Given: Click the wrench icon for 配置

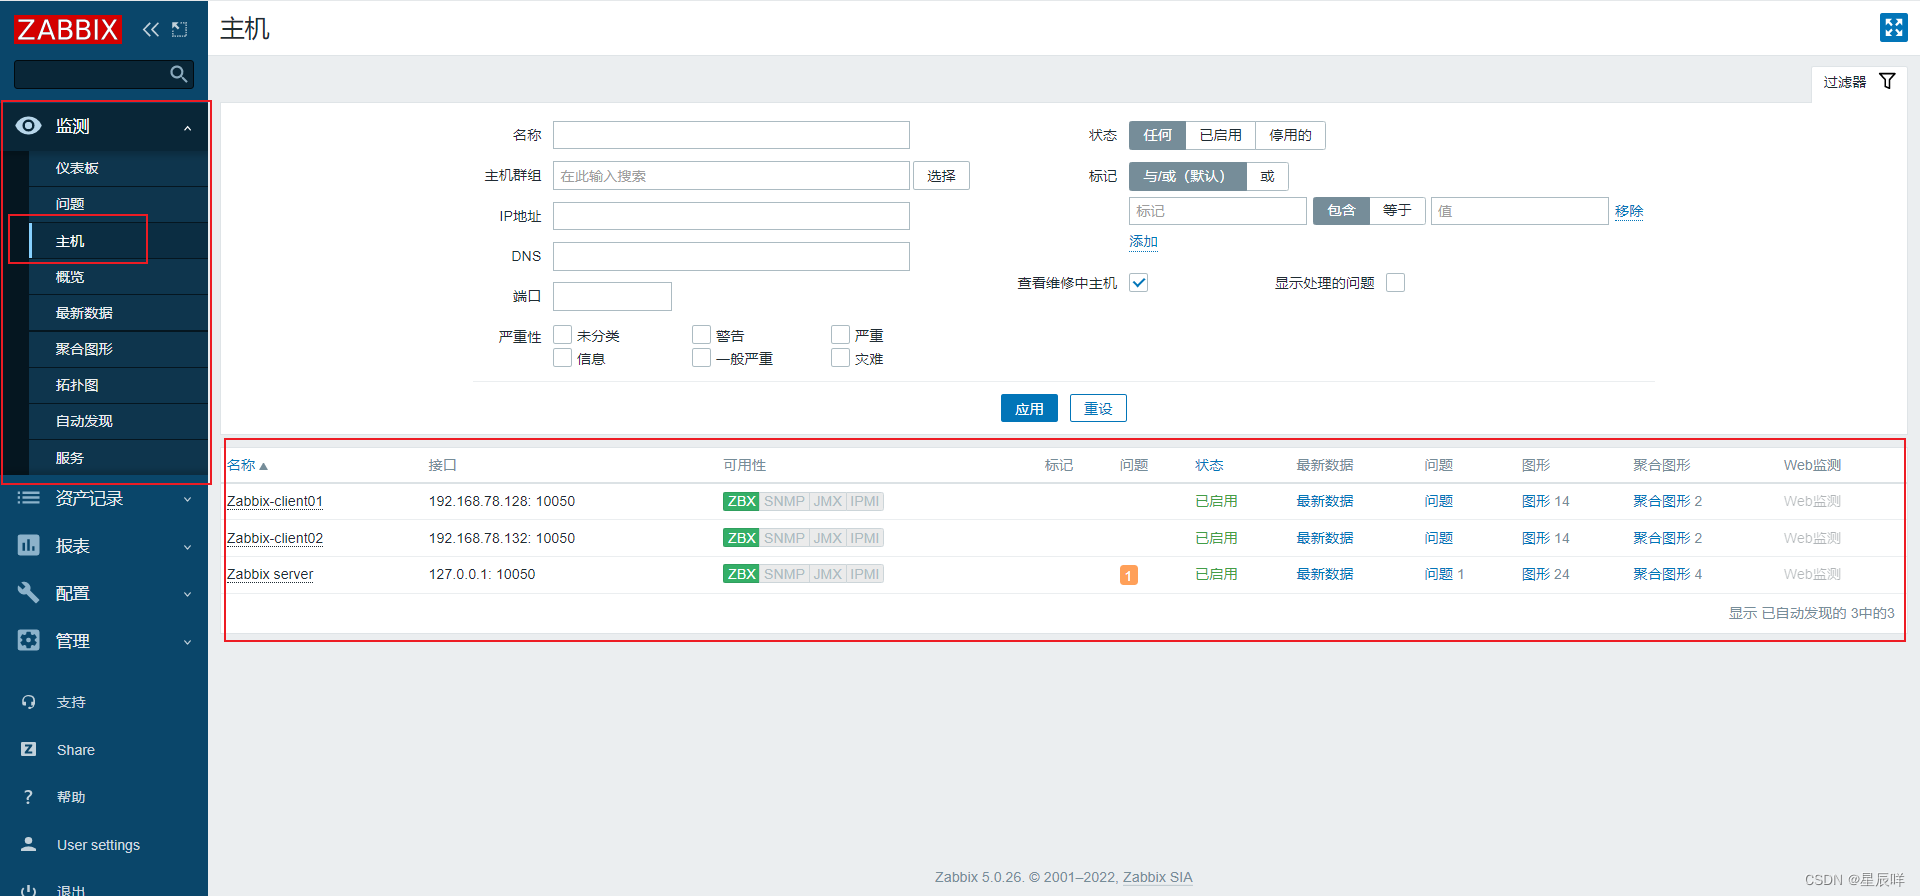Looking at the screenshot, I should click(28, 592).
